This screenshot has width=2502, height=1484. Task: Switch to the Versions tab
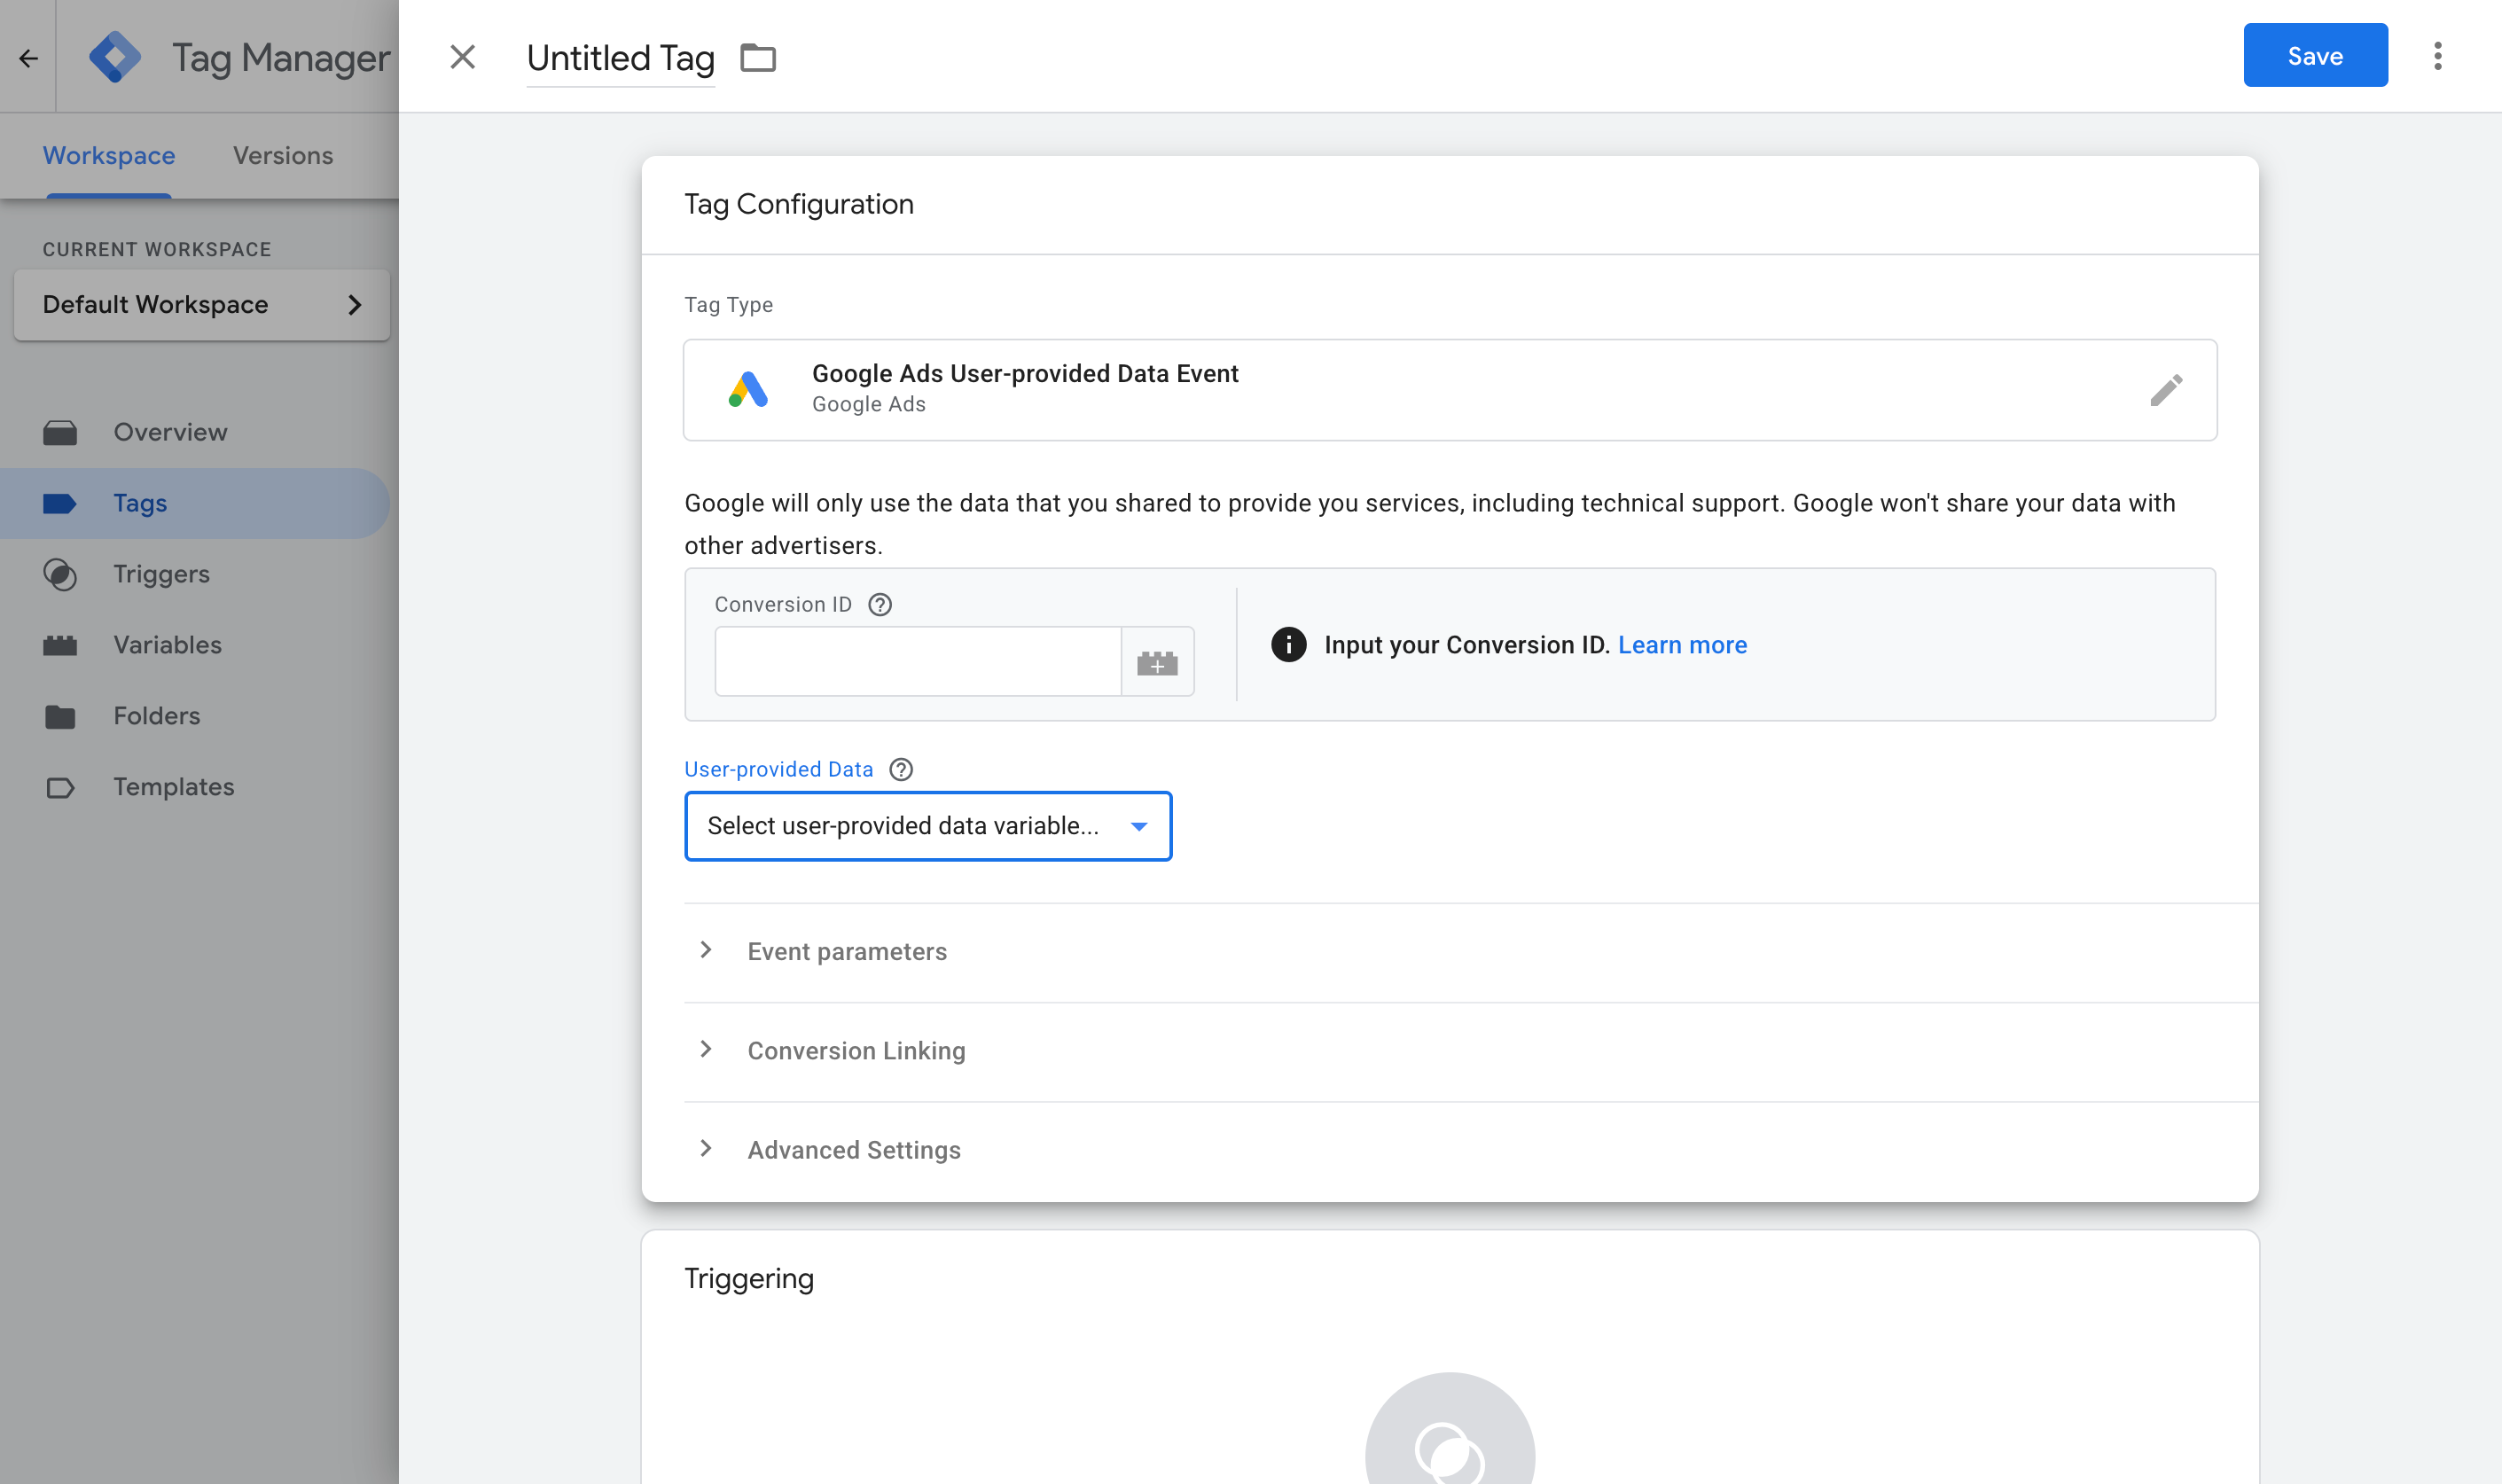tap(283, 155)
